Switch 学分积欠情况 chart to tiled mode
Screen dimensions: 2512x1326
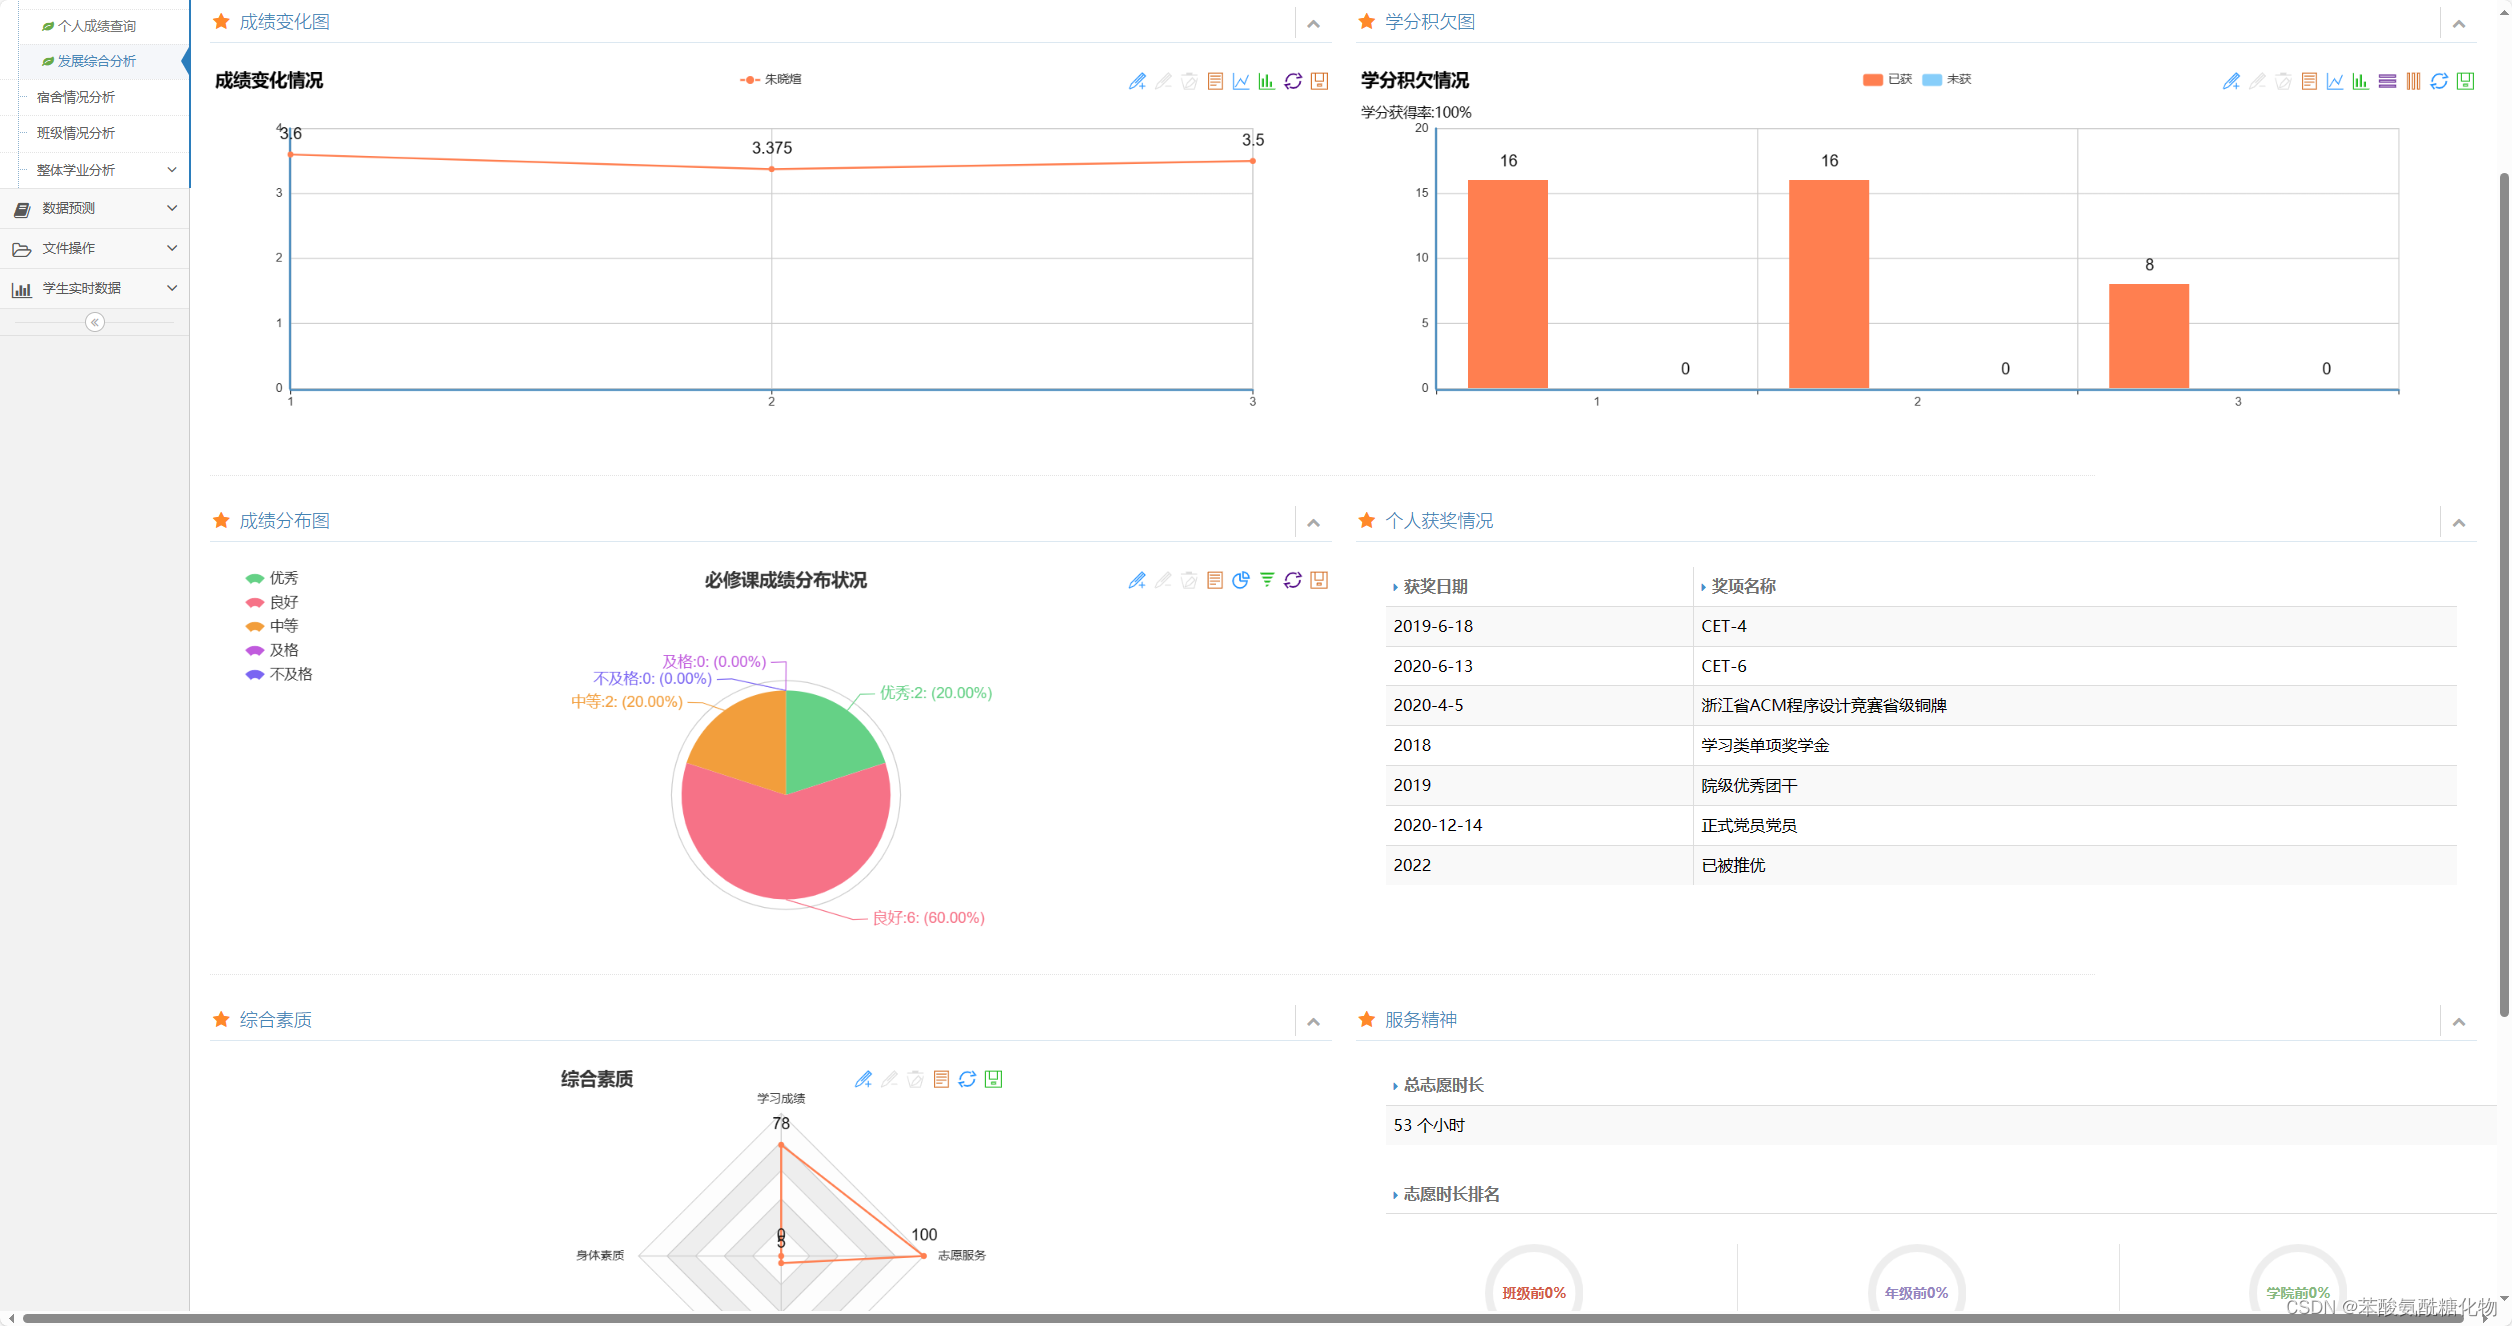pyautogui.click(x=2413, y=82)
